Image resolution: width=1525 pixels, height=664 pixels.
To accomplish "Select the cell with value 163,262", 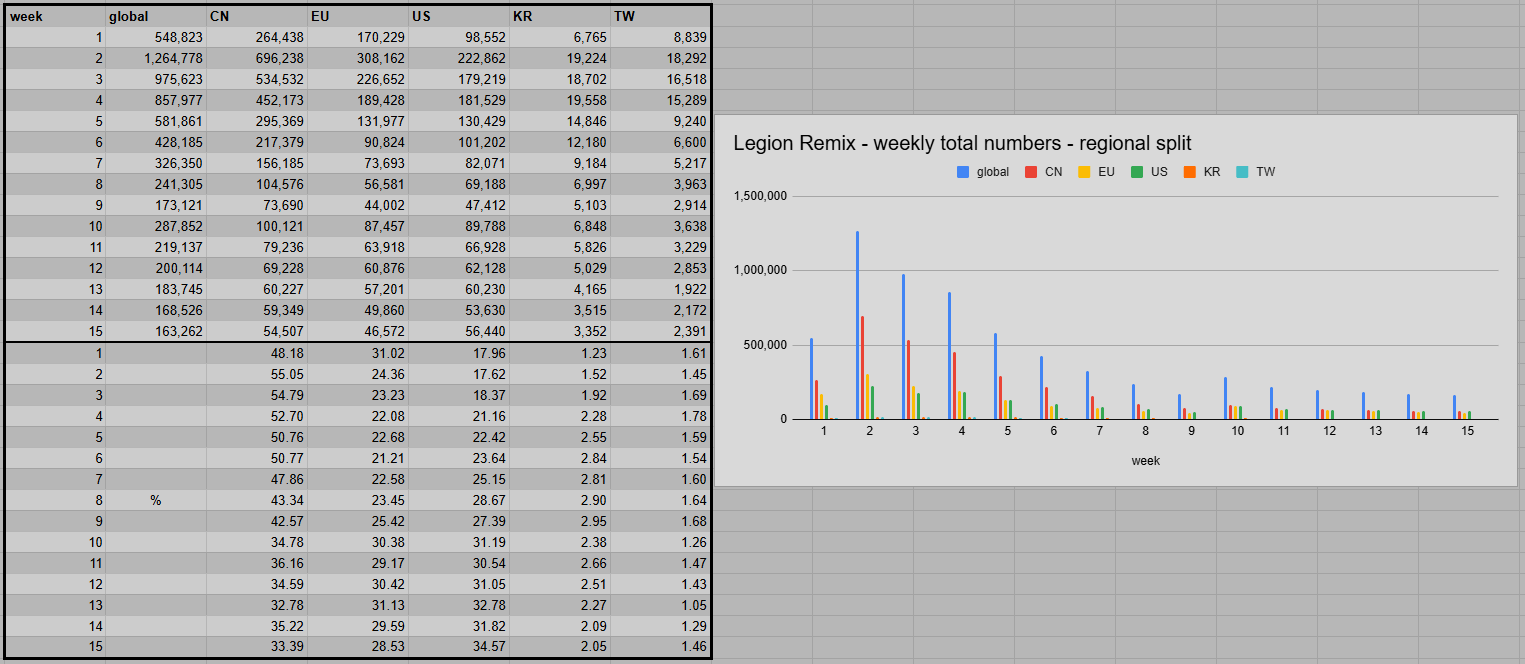I will pyautogui.click(x=156, y=331).
